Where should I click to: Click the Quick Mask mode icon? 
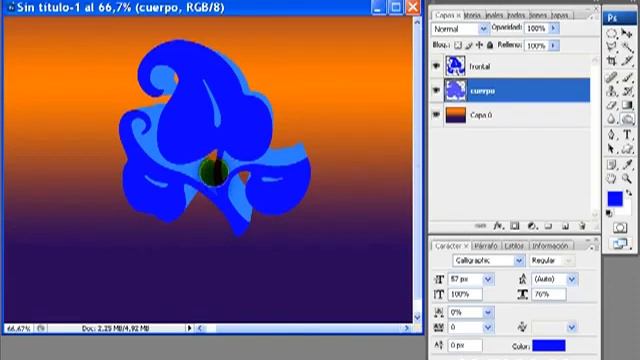pyautogui.click(x=620, y=228)
